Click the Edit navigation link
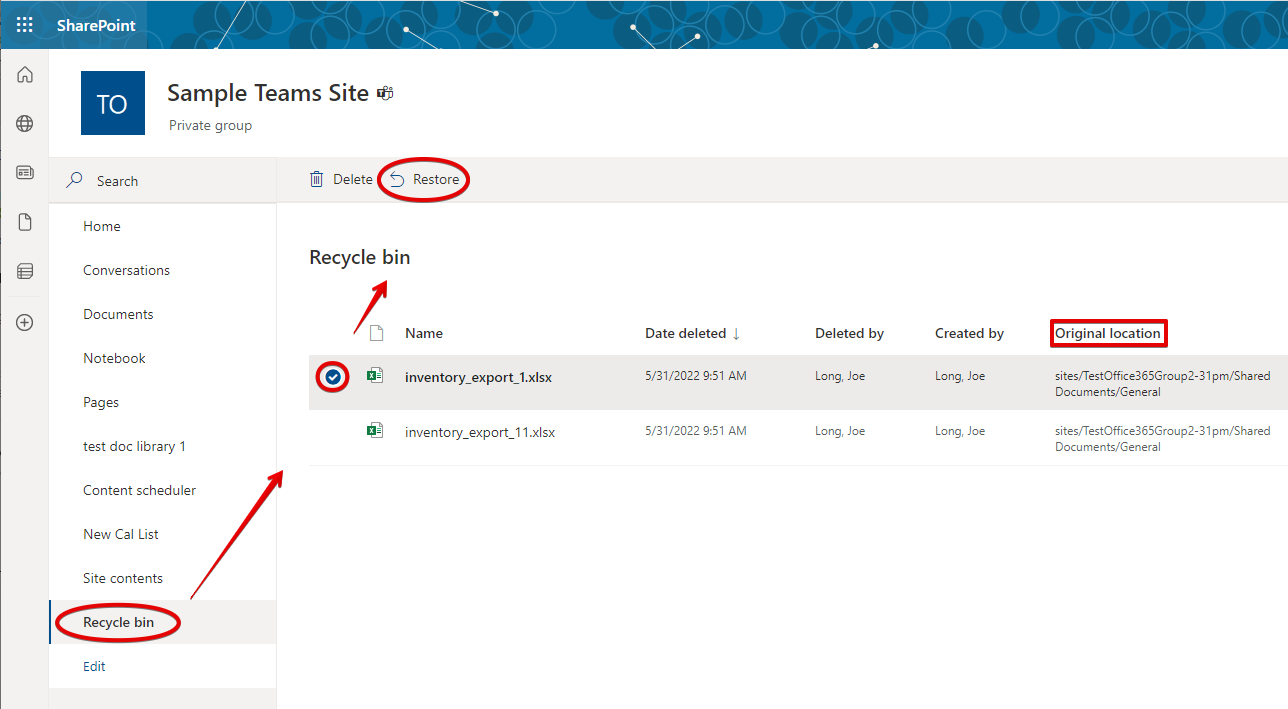 (94, 666)
